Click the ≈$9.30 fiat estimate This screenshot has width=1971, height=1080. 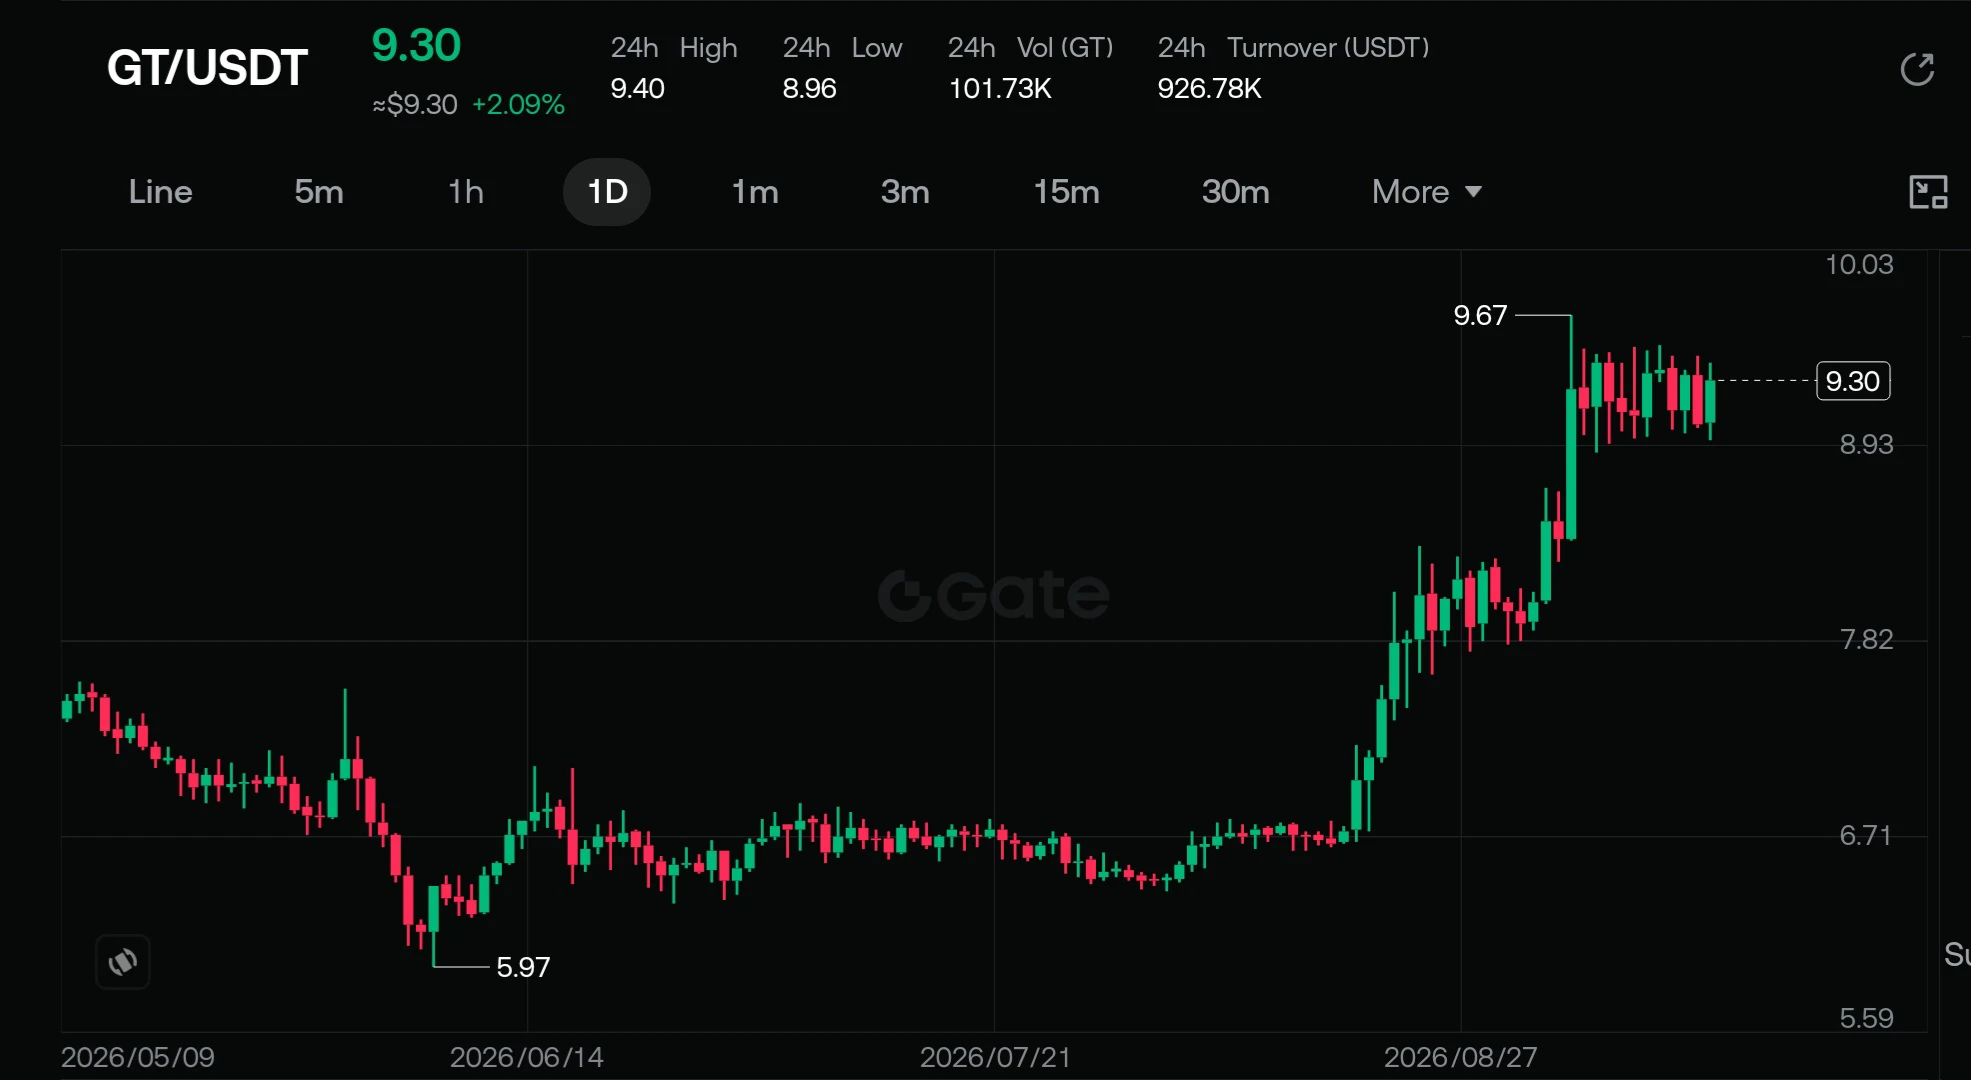click(x=415, y=104)
